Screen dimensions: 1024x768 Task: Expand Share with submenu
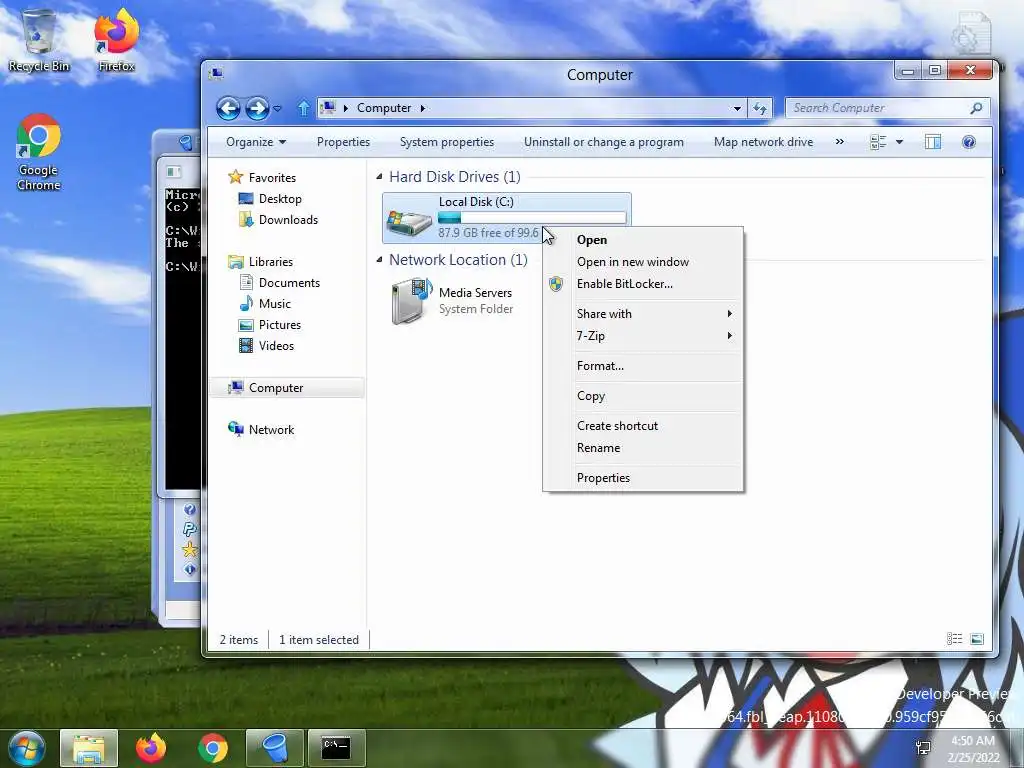(x=643, y=314)
